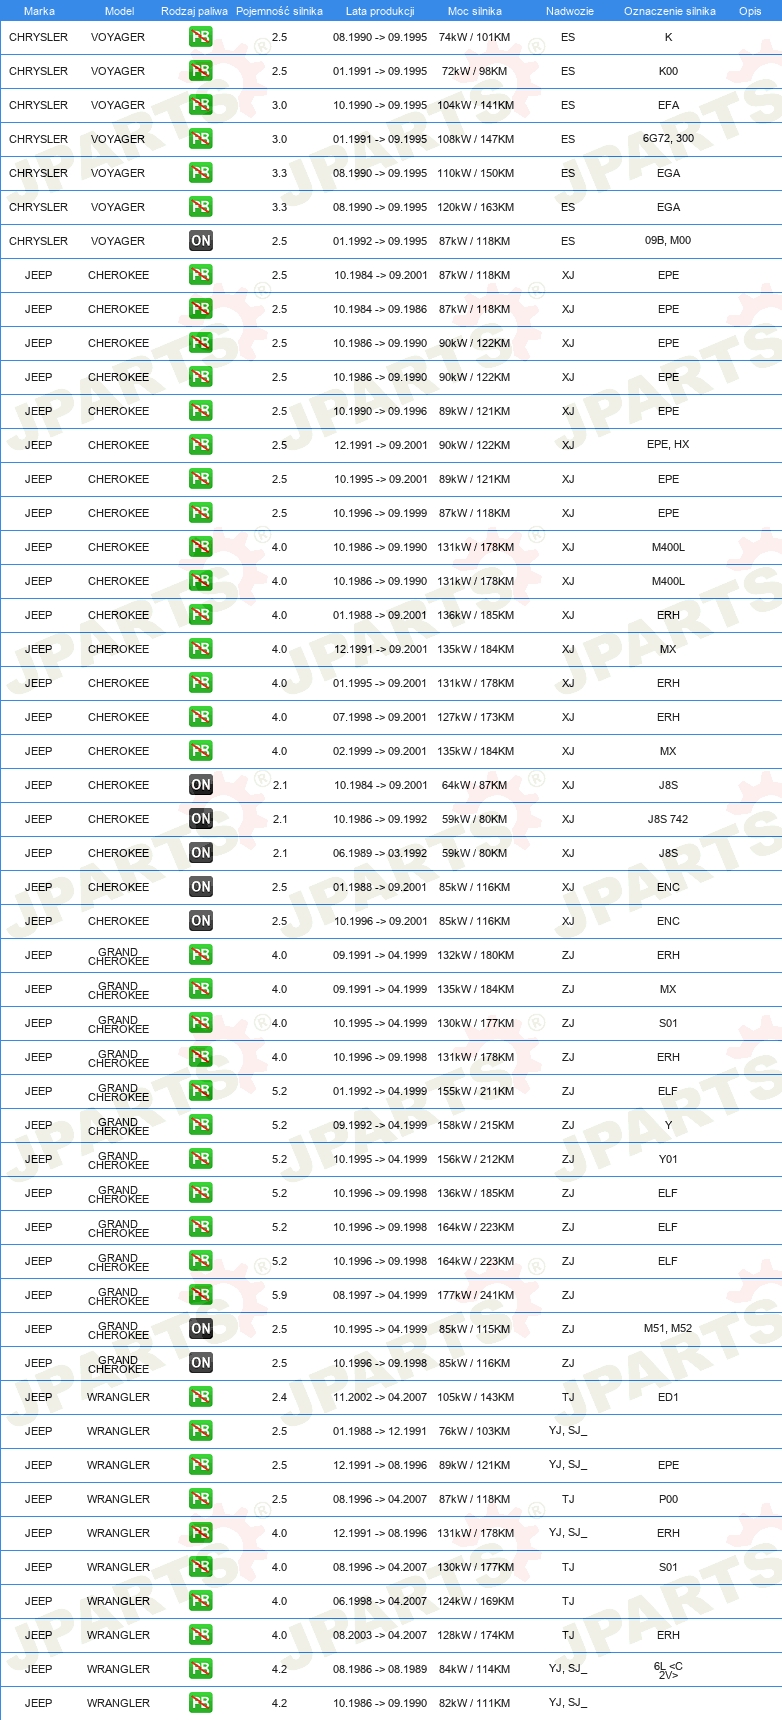Click ON diesel icon in Grand Cherokee 85kW / 116KM row
Image resolution: width=782 pixels, height=1720 pixels.
click(201, 1363)
